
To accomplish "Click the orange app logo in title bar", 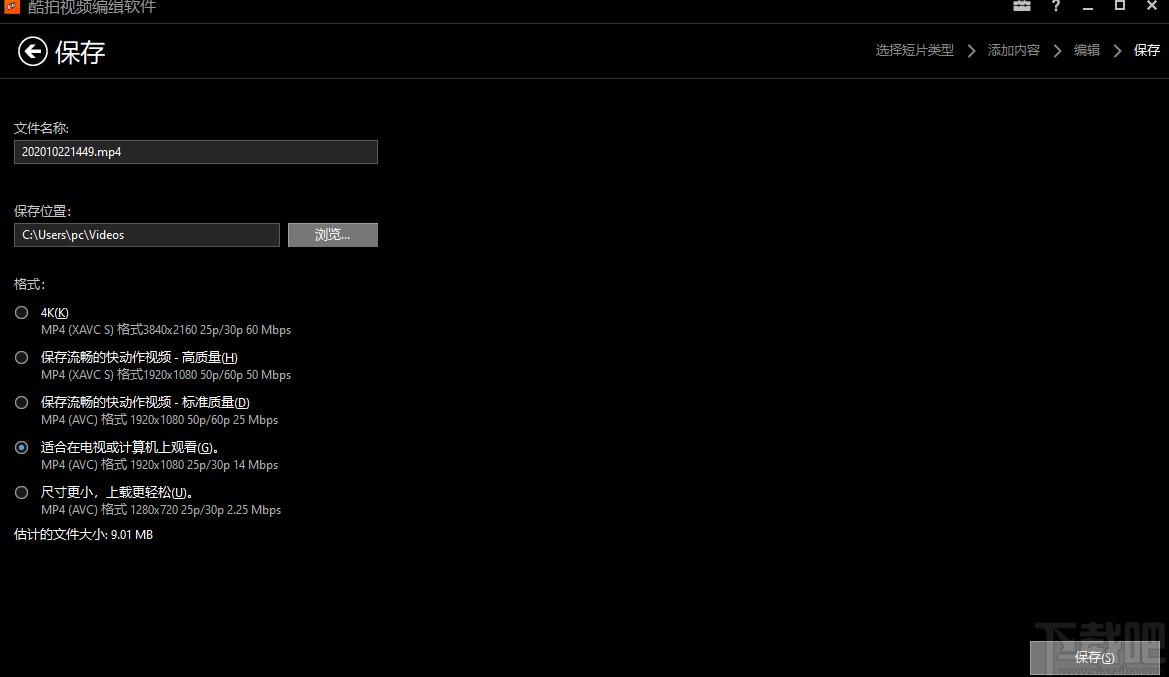I will click(x=10, y=6).
